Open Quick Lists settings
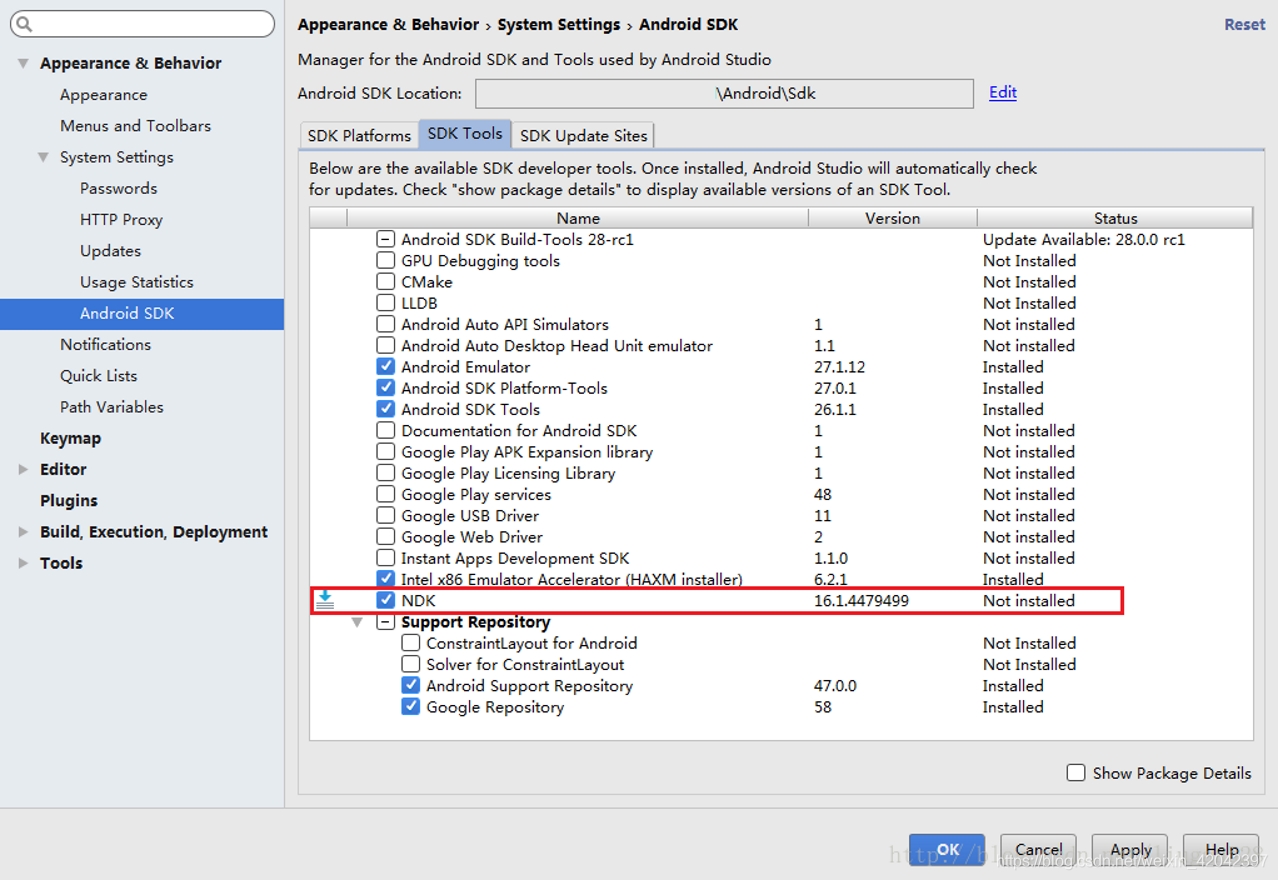This screenshot has height=880, width=1278. point(98,376)
